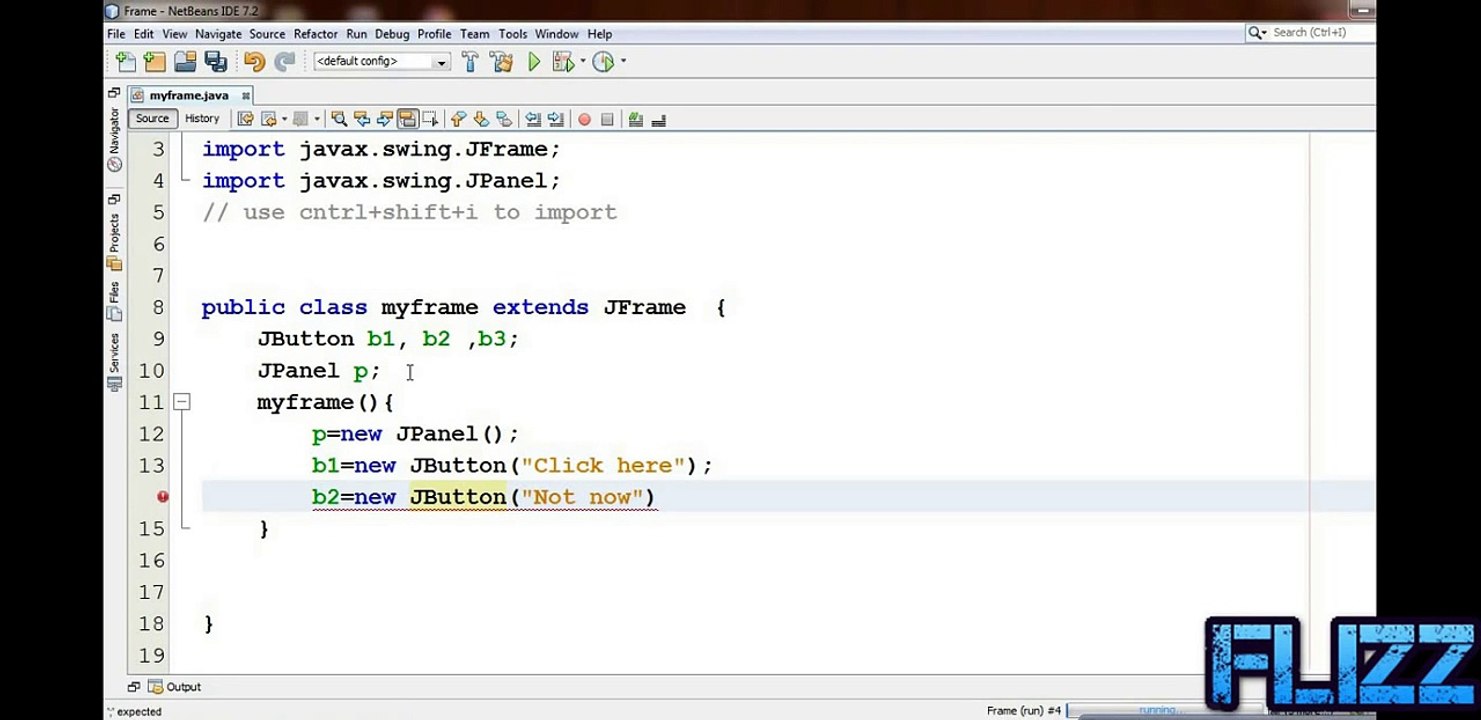The width and height of the screenshot is (1481, 720).
Task: Collapse the myframe constructor fold
Action: pyautogui.click(x=181, y=402)
